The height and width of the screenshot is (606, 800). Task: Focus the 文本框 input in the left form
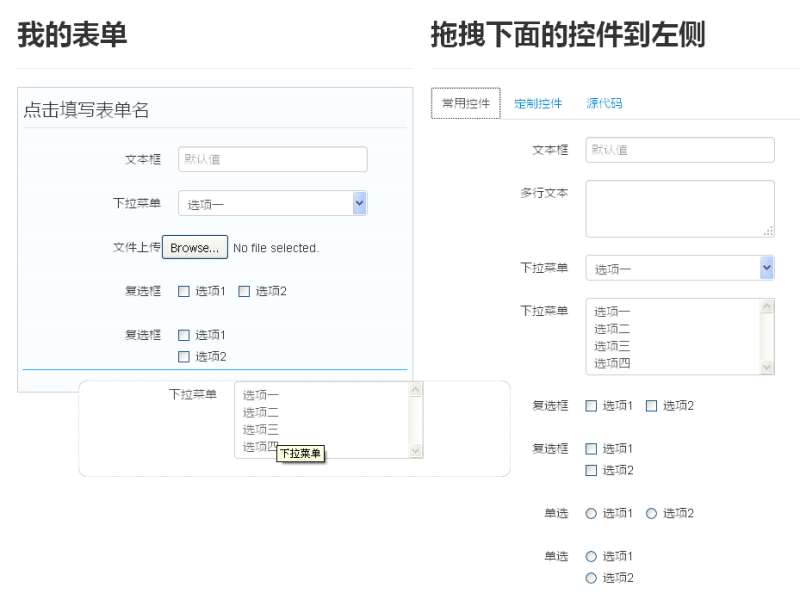click(272, 160)
